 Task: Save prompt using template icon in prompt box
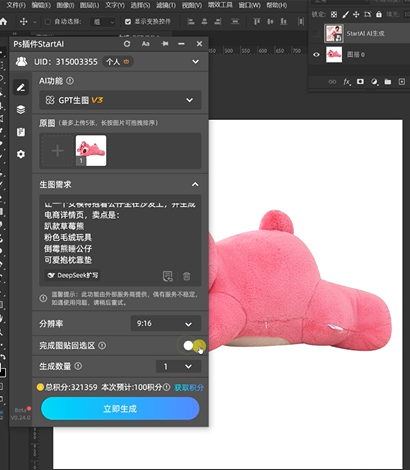tap(168, 276)
